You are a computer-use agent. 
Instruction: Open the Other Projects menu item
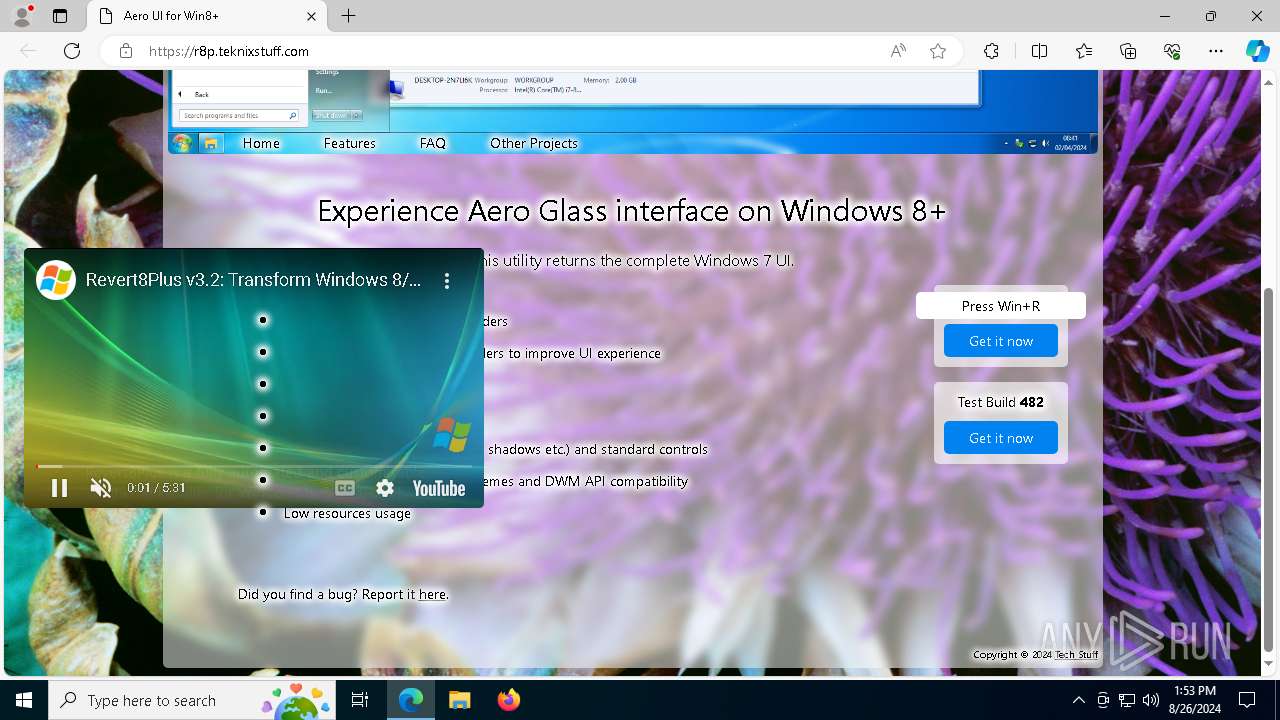click(534, 143)
